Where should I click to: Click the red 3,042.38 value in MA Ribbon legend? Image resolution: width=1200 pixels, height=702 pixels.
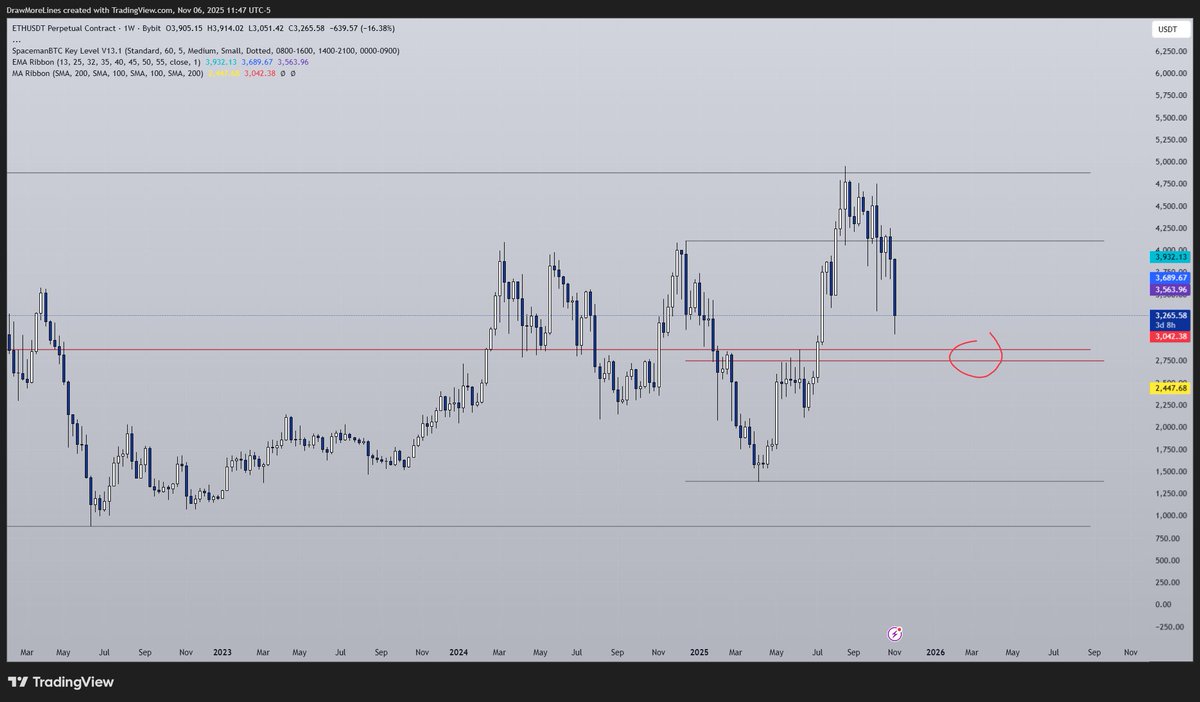259,74
